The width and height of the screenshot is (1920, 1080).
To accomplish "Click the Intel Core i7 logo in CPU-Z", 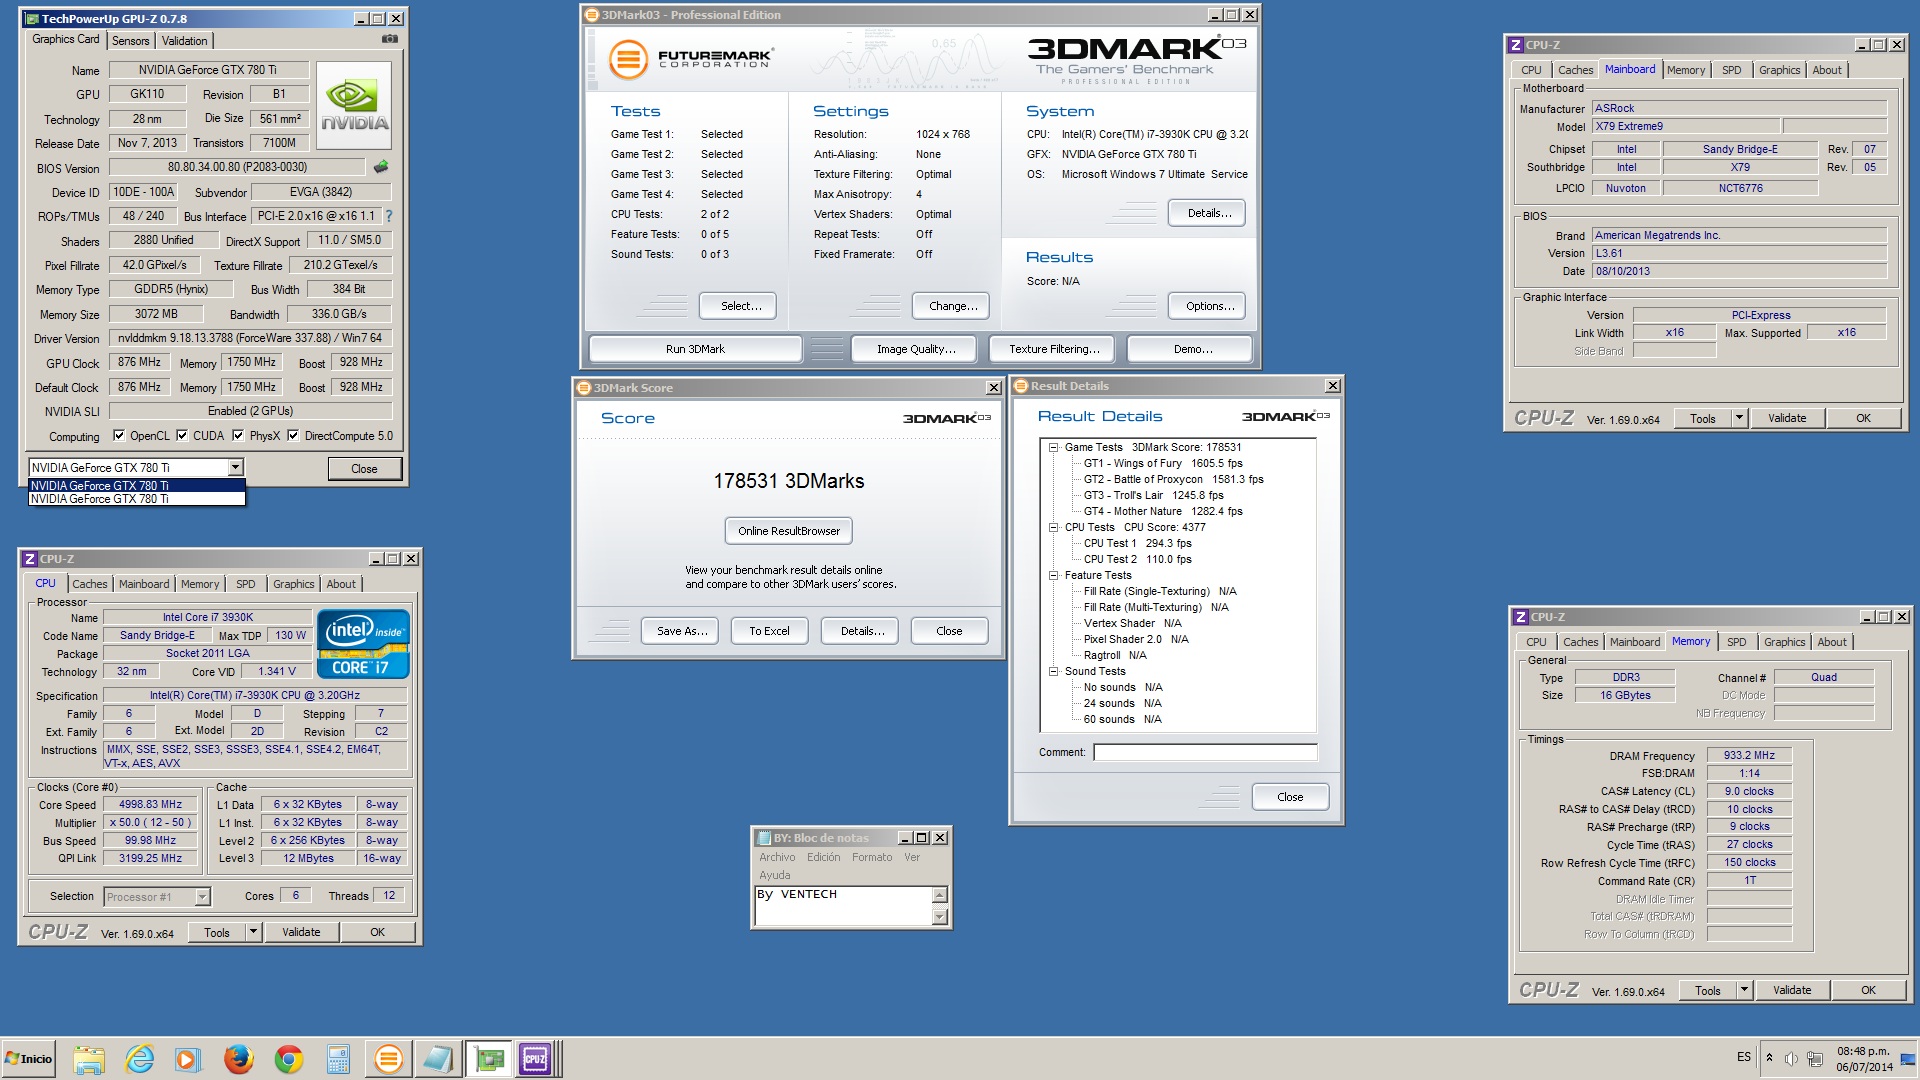I will (363, 645).
